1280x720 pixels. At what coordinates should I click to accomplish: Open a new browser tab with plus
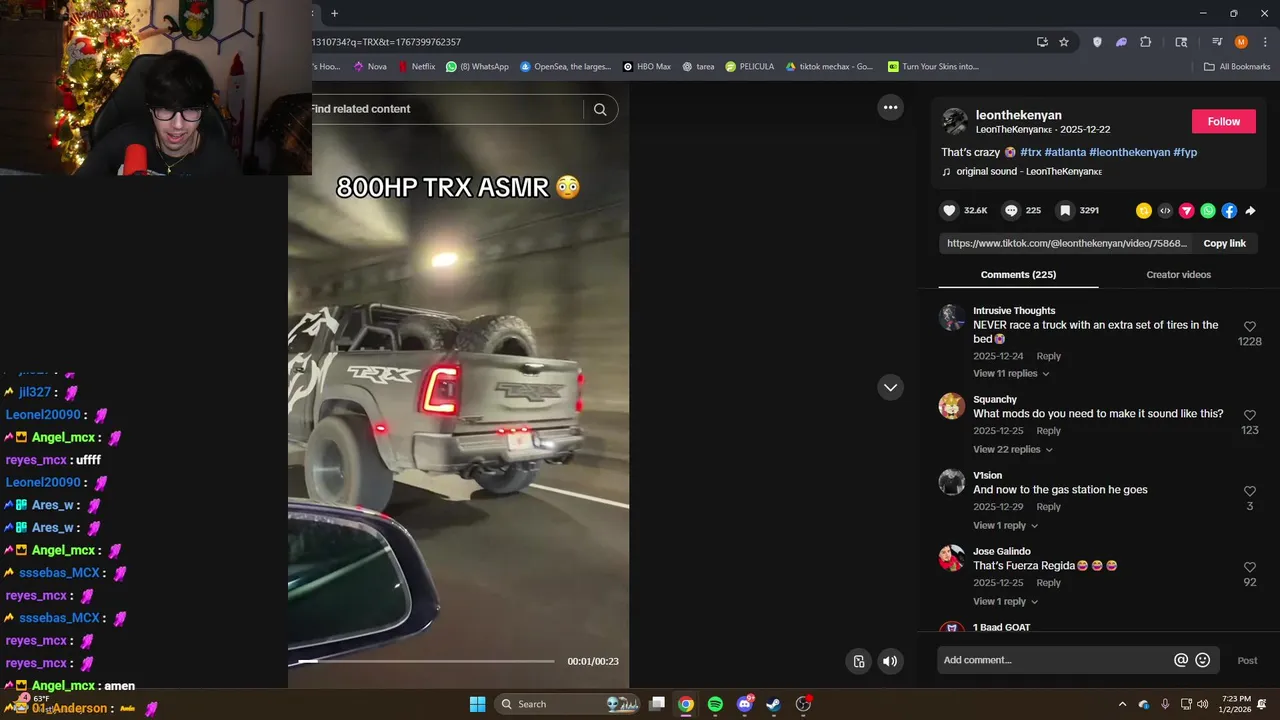click(x=334, y=13)
